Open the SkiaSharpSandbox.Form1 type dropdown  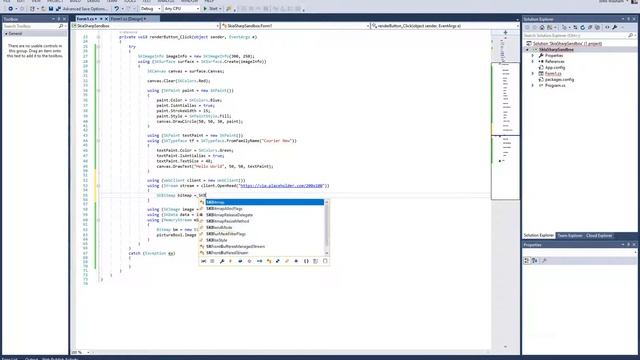tap(296, 26)
